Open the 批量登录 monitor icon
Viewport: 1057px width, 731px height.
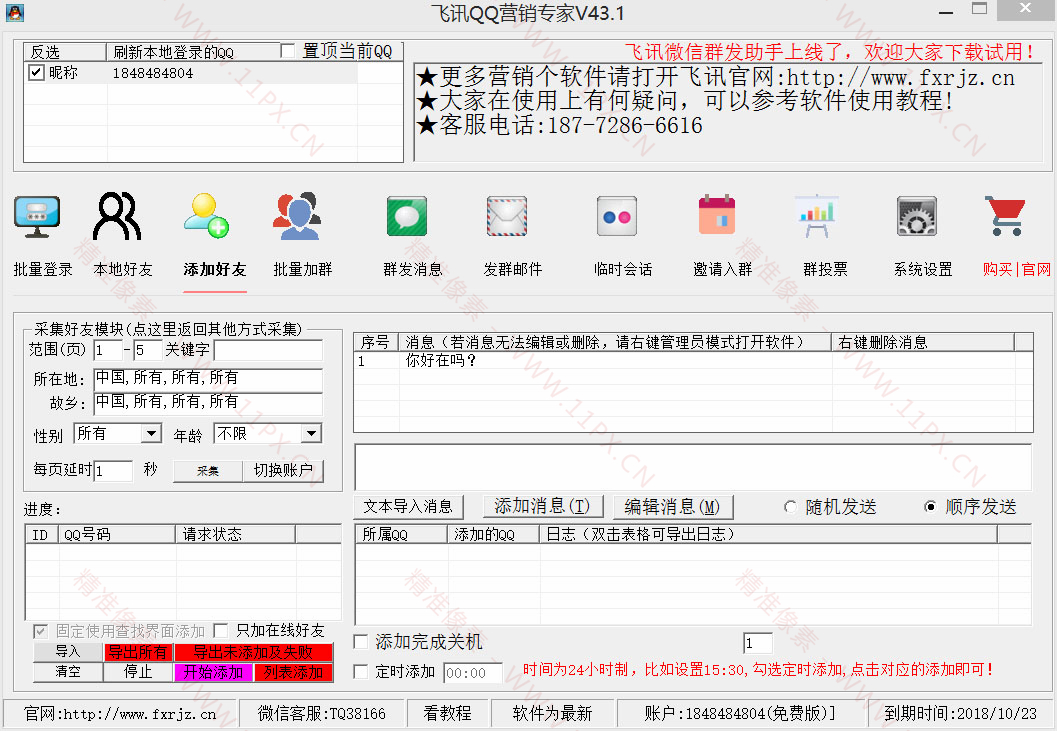pos(37,217)
